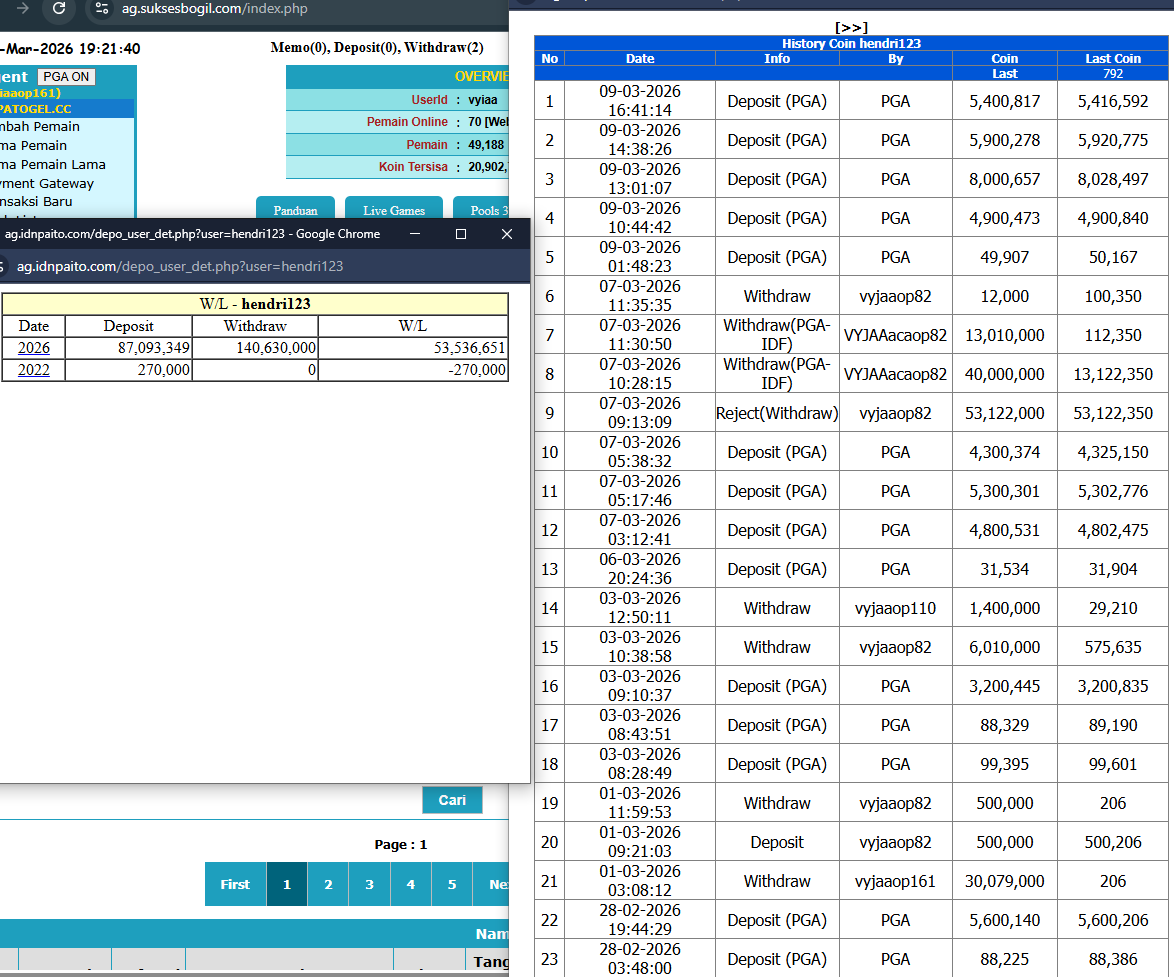Click the Date column header in History Coin
Image resolution: width=1174 pixels, height=977 pixels.
point(639,58)
